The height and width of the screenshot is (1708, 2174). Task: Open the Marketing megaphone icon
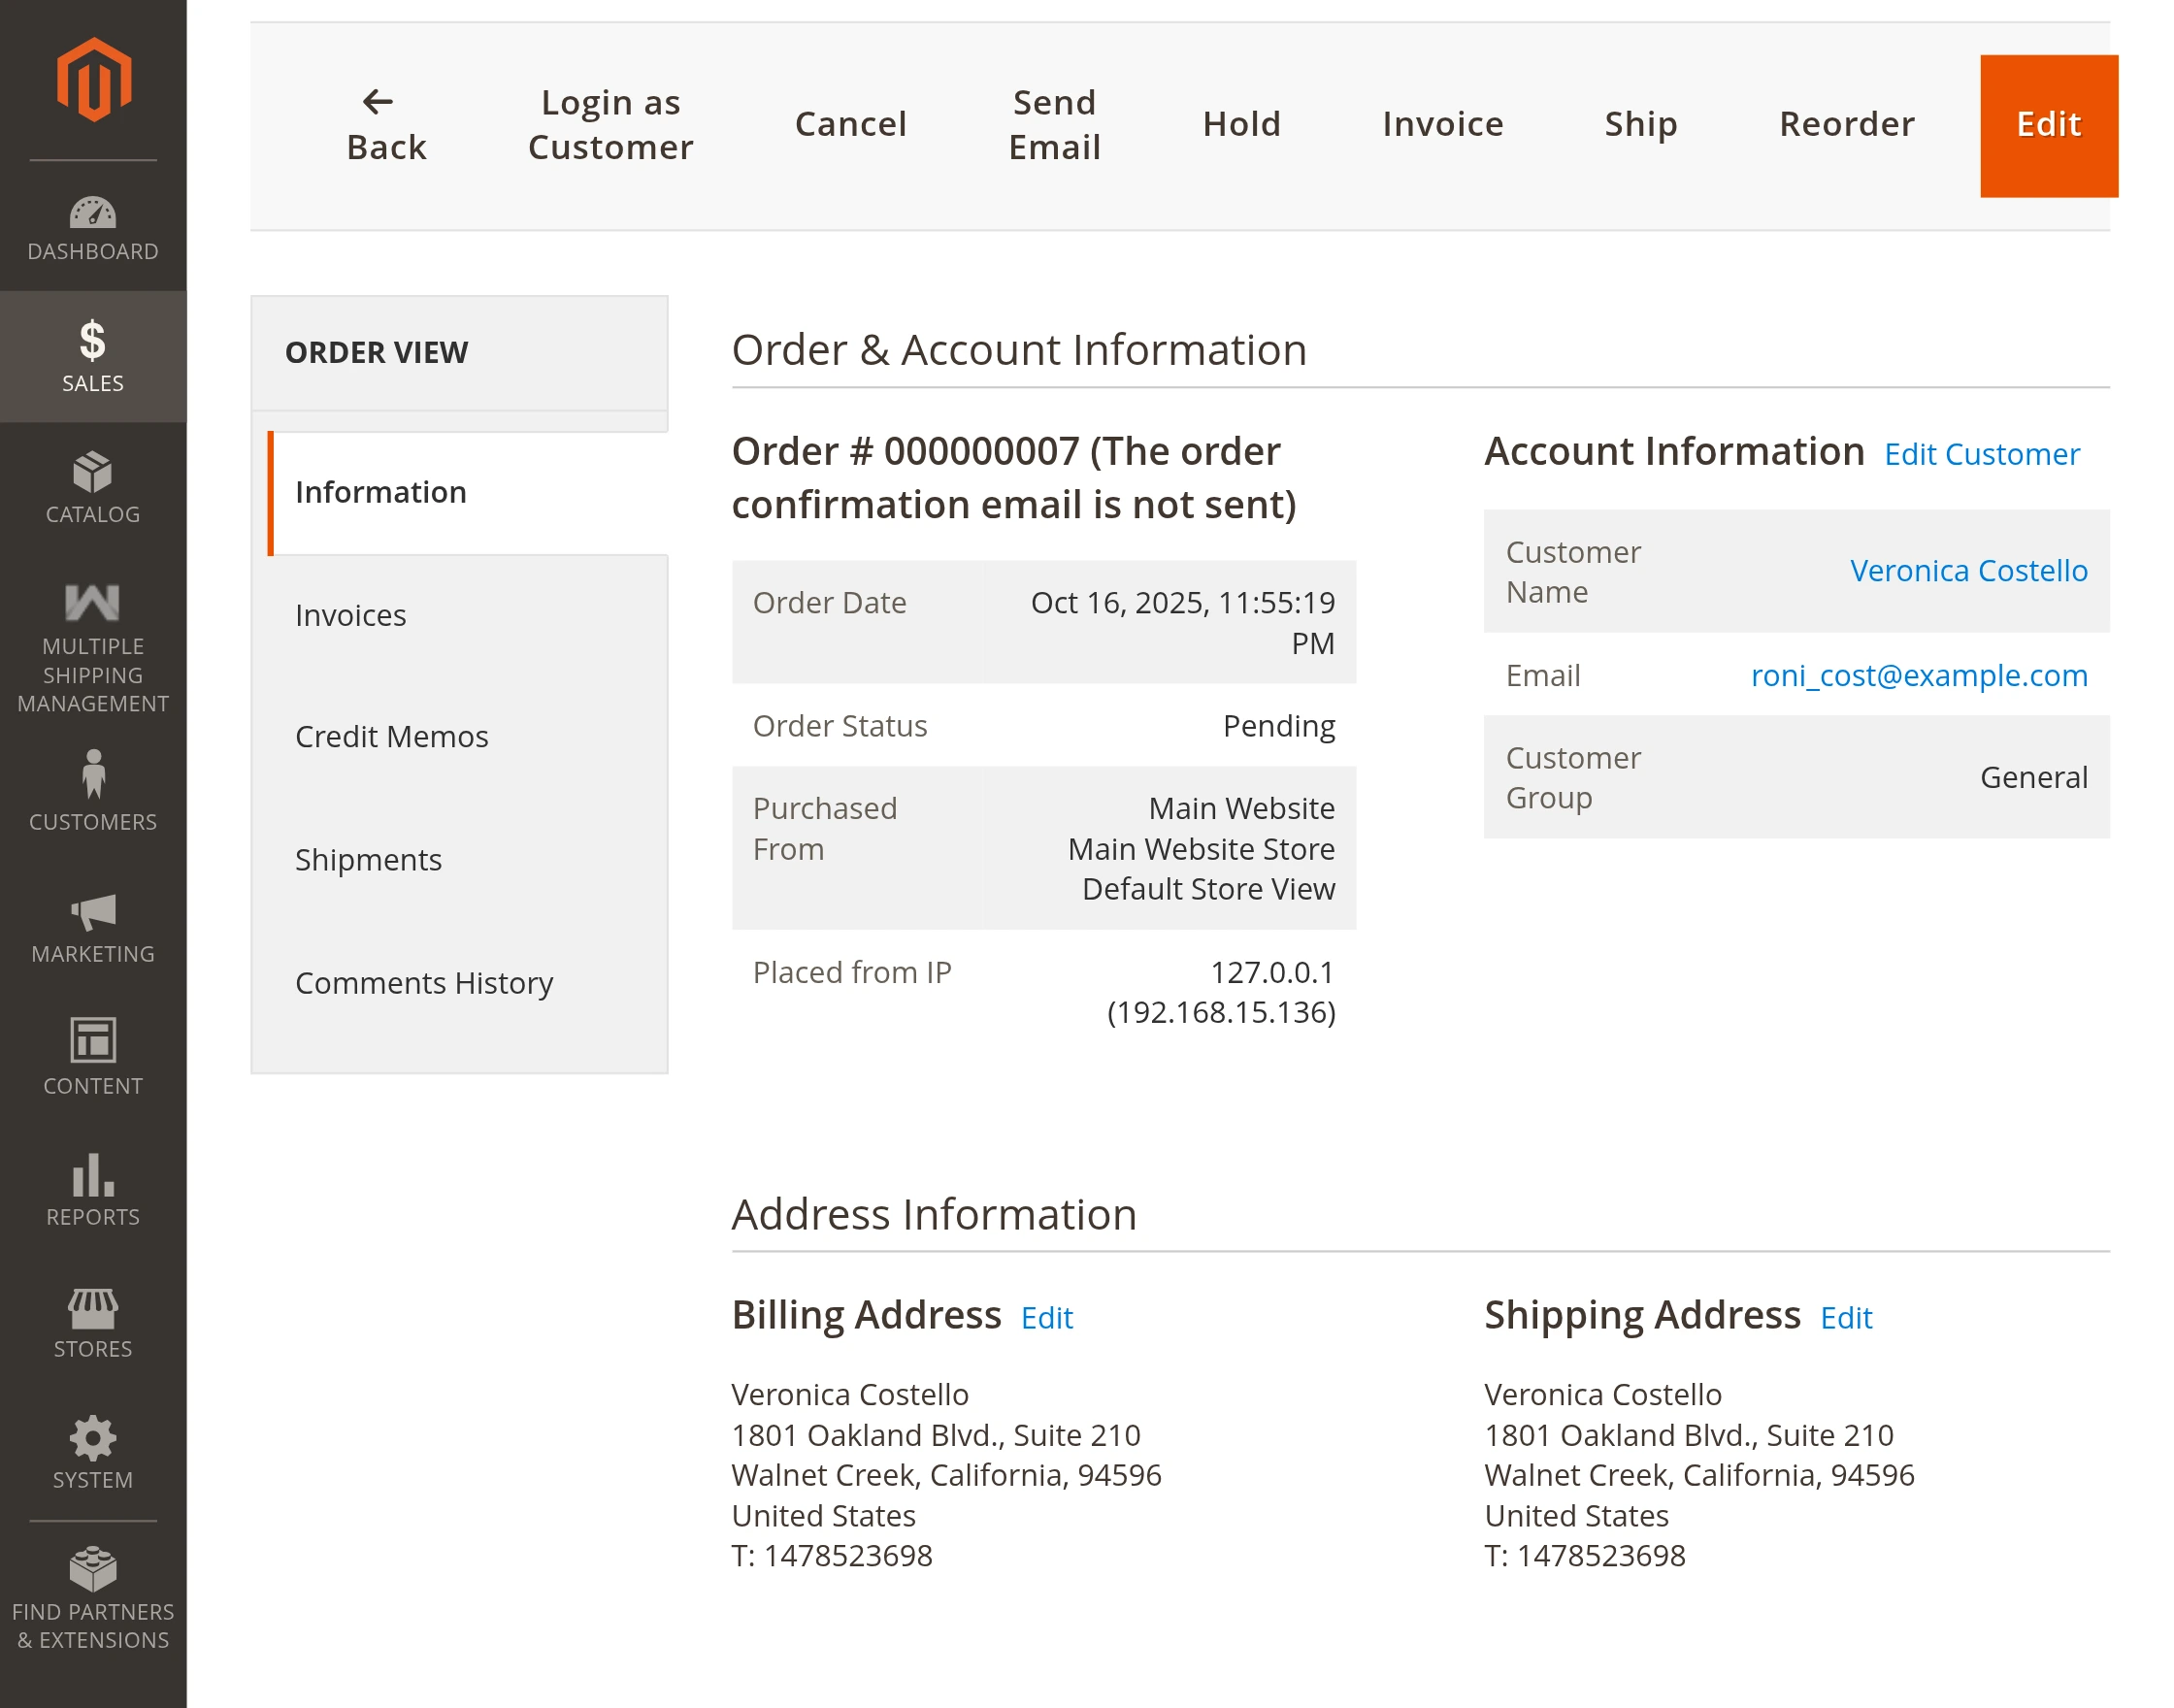pyautogui.click(x=93, y=912)
